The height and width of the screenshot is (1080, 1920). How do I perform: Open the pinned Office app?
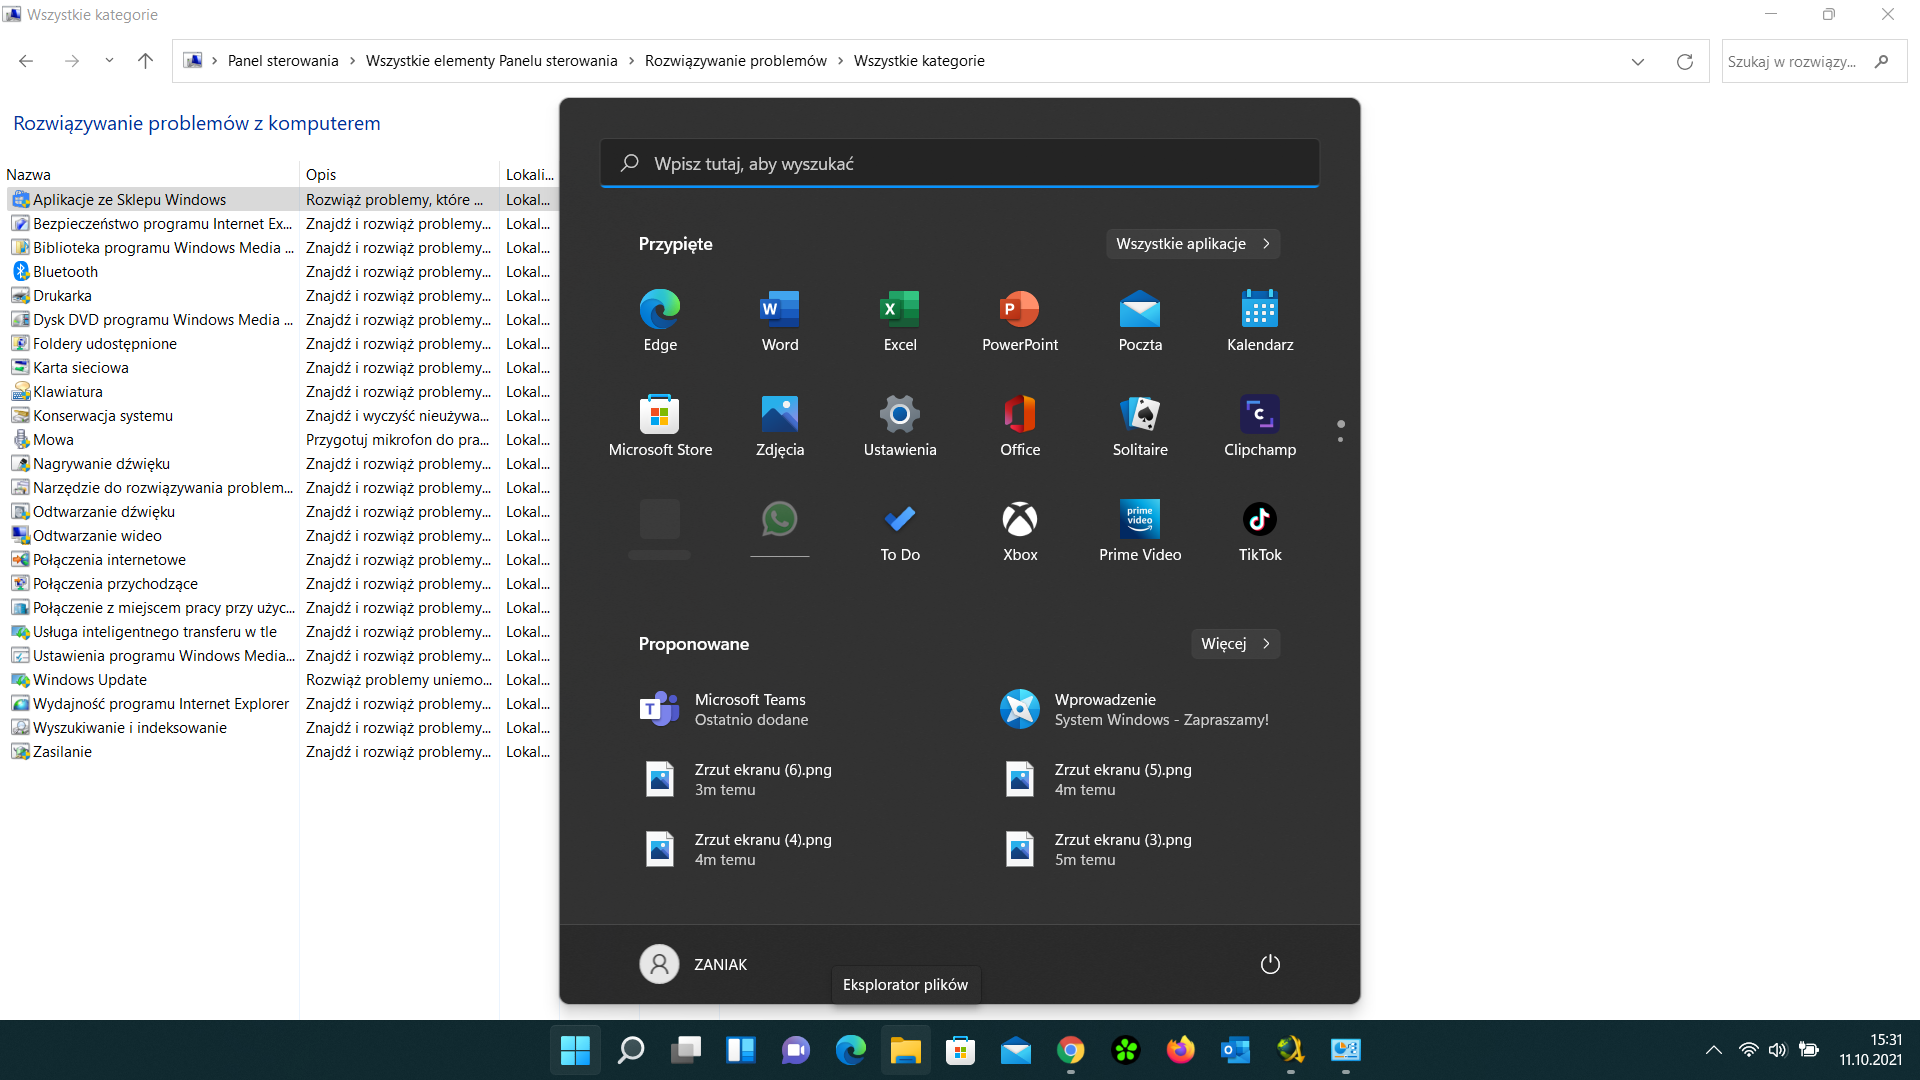1020,425
